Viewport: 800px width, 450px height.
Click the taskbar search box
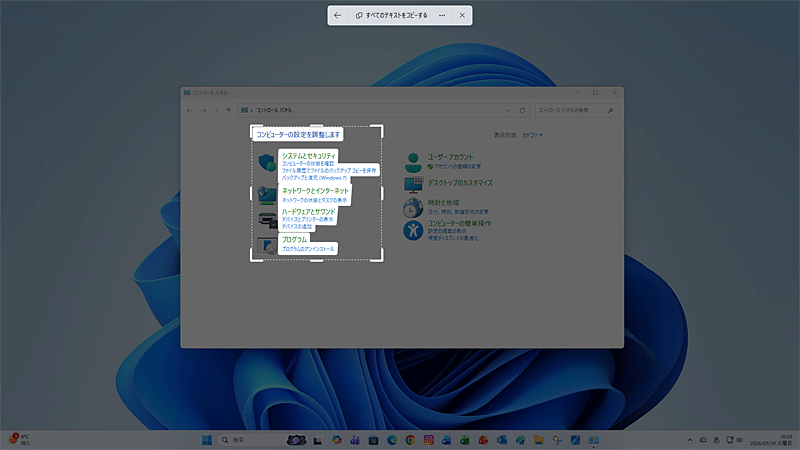[x=250, y=439]
